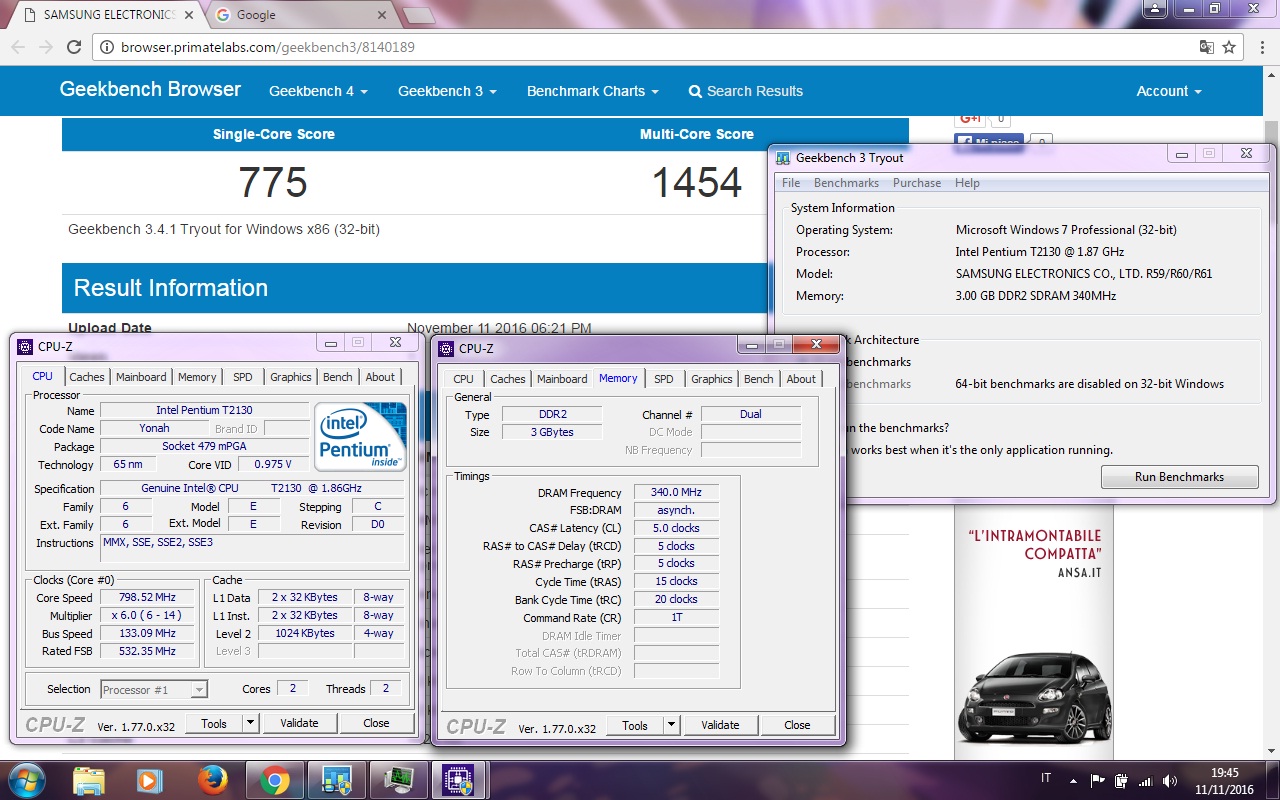Screen dimensions: 1280x800
Task: Click the single-core score 775
Action: coord(273,183)
